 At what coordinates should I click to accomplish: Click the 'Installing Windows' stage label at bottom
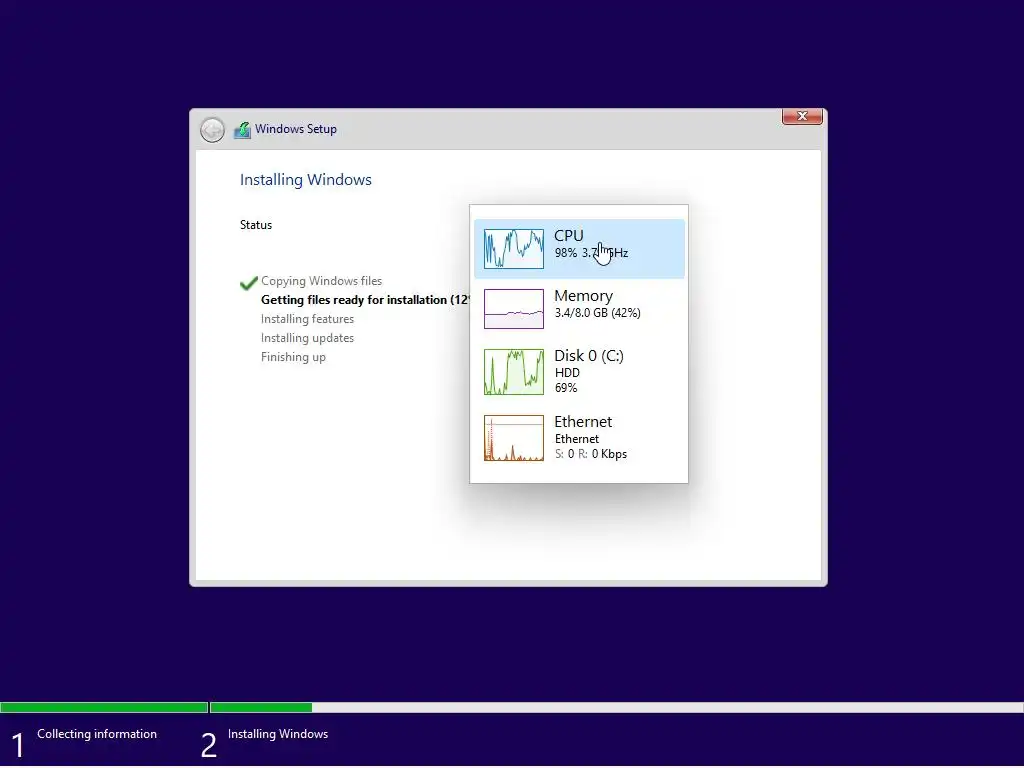point(278,734)
